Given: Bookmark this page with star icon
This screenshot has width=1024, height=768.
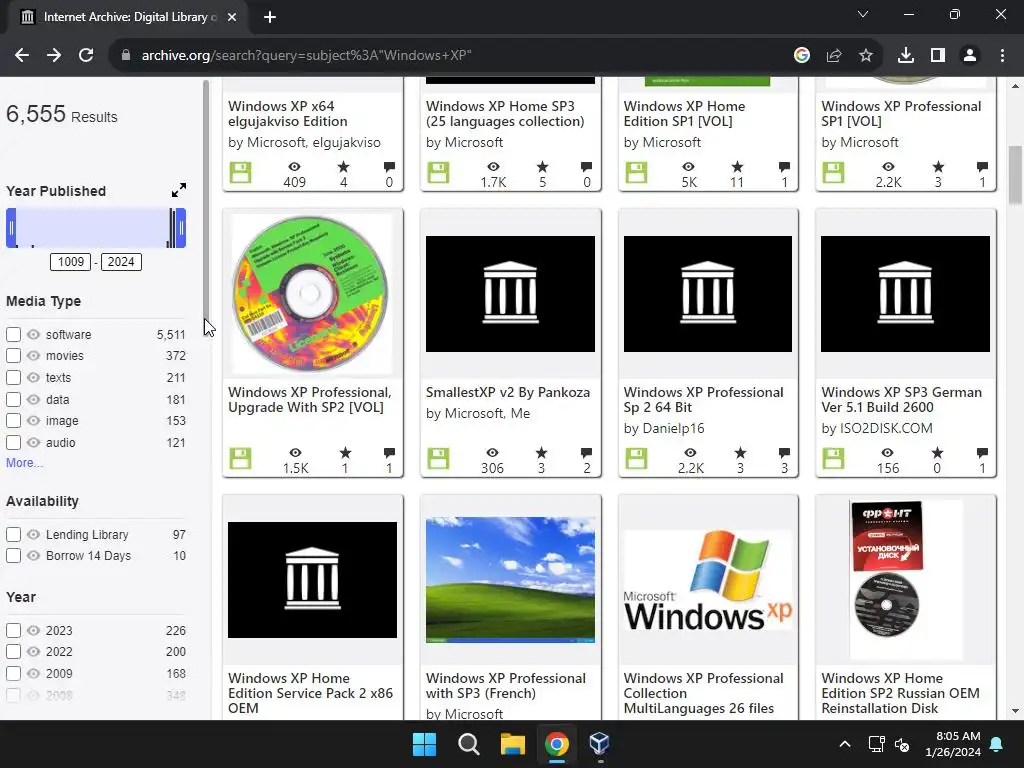Looking at the screenshot, I should point(865,56).
